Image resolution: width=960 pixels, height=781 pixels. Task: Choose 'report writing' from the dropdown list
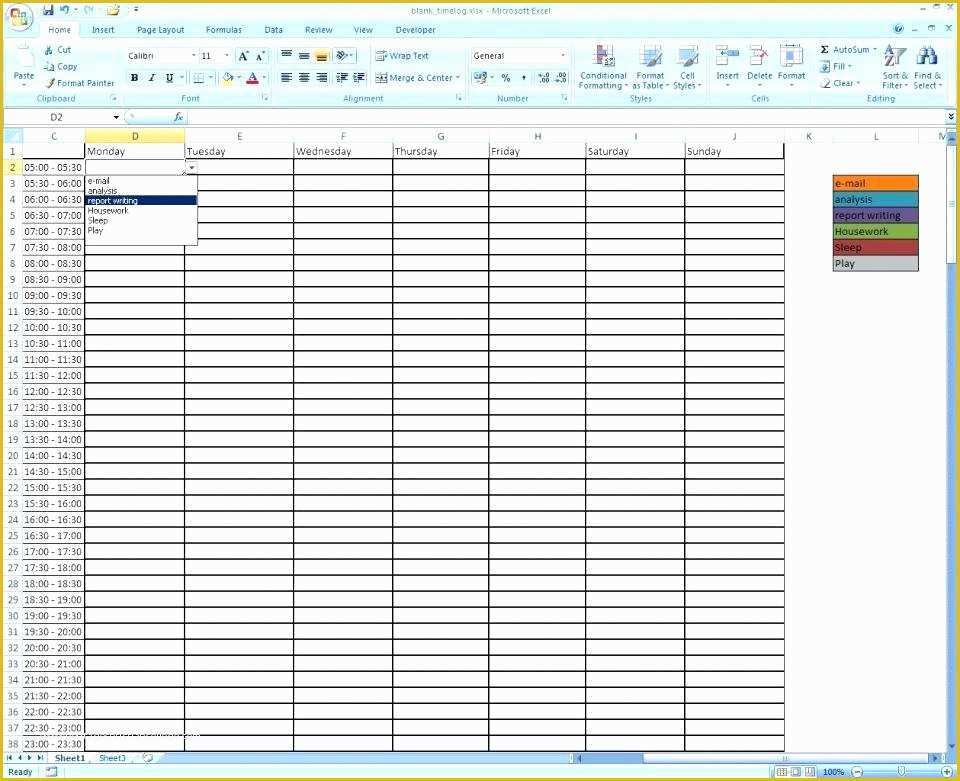click(x=141, y=201)
